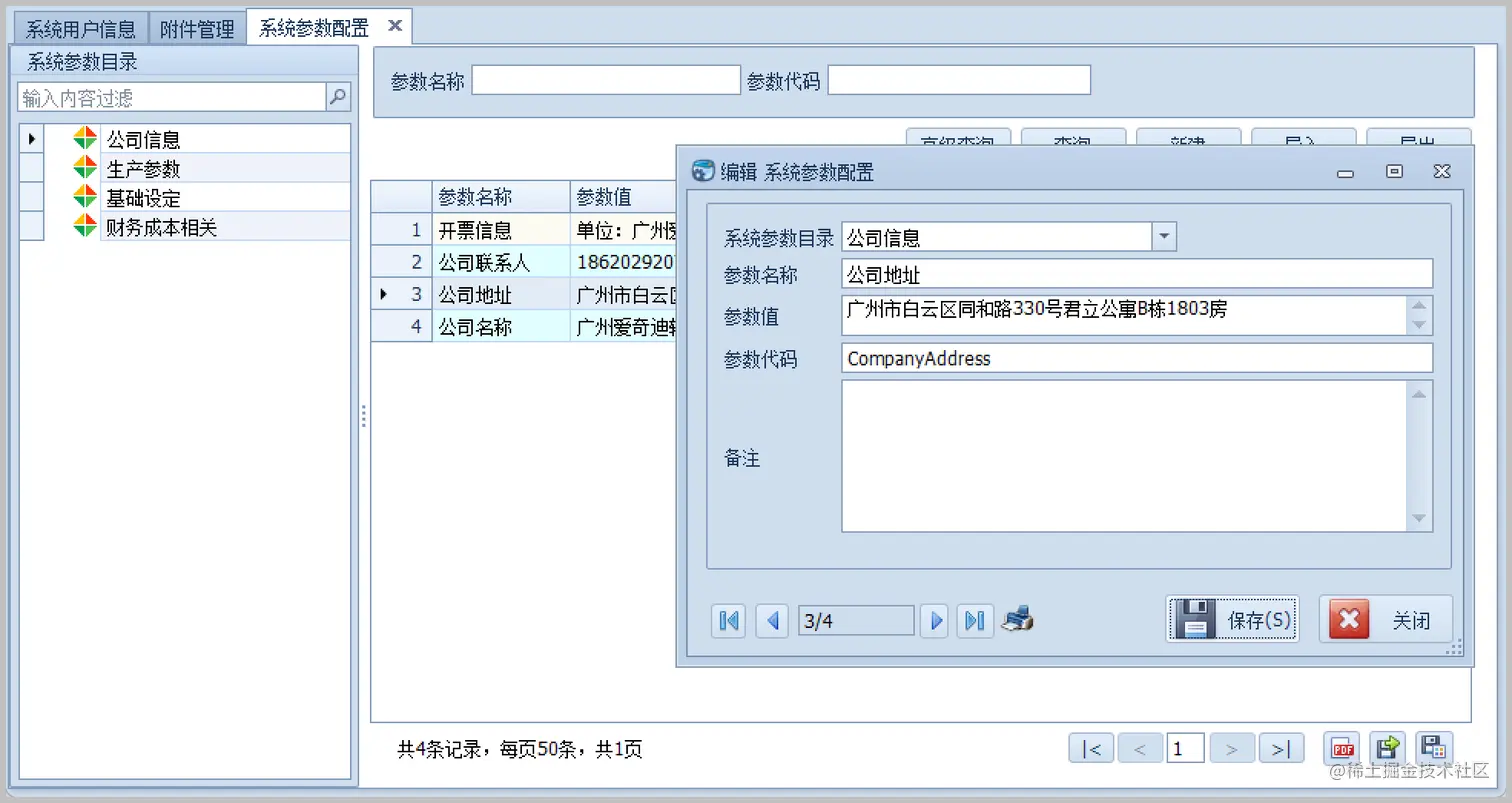Click 备注 scrollbar up arrow
Screen dimensions: 1512x803
(1419, 393)
